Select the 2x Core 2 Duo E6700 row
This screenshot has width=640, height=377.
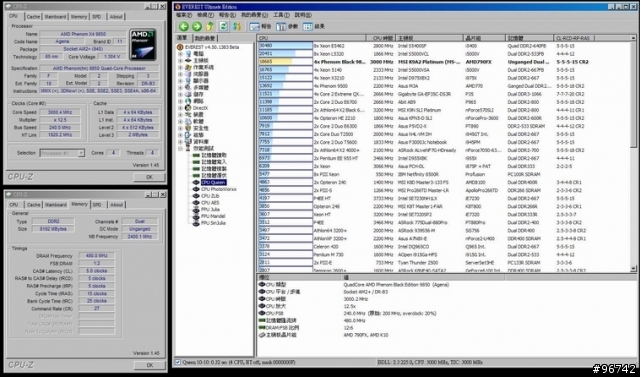[x=444, y=102]
